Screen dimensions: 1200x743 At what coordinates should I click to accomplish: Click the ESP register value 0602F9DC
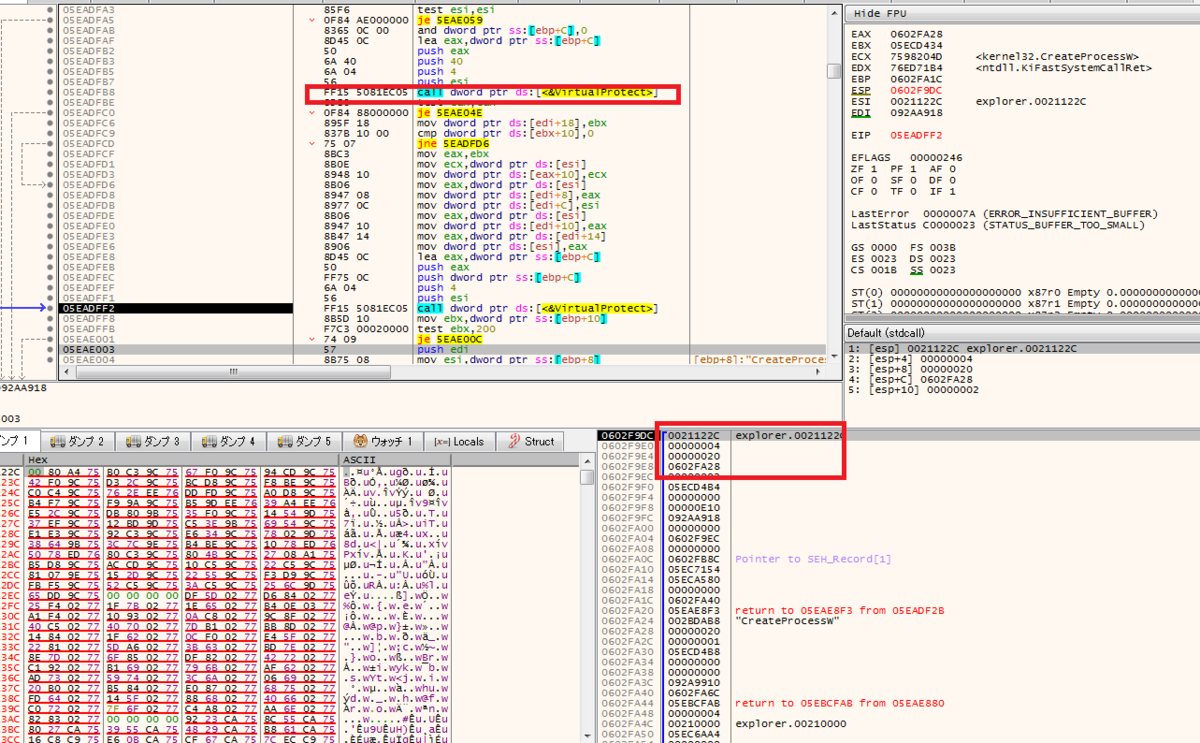point(914,88)
